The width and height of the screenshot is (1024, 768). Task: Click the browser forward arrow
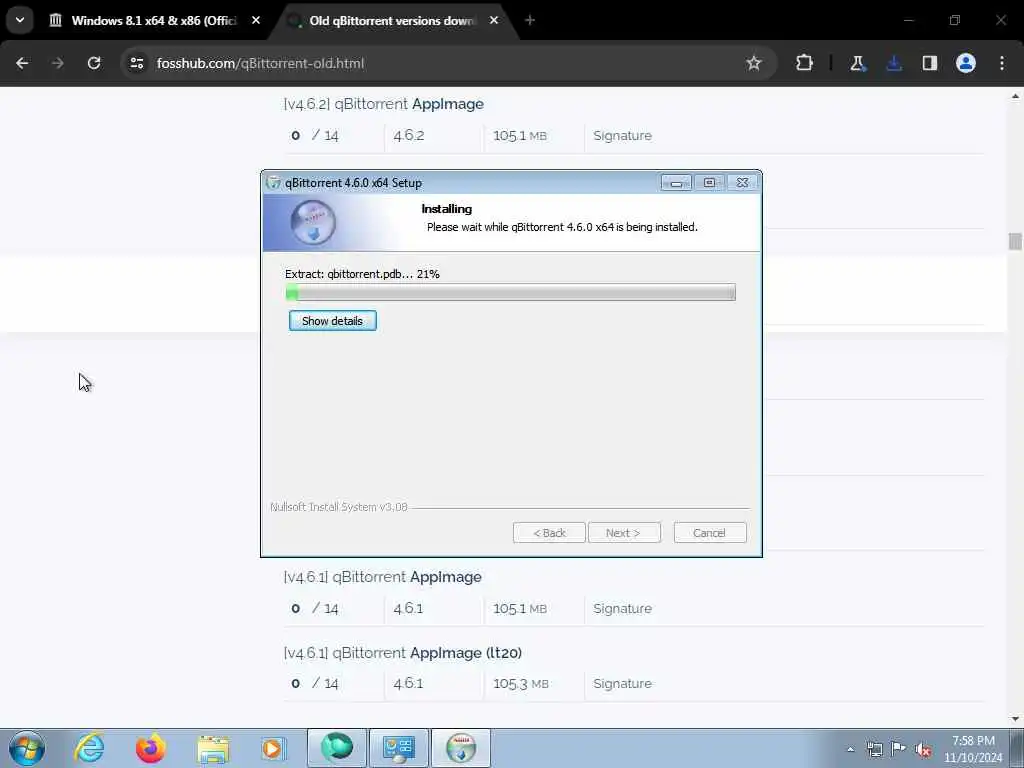click(57, 63)
